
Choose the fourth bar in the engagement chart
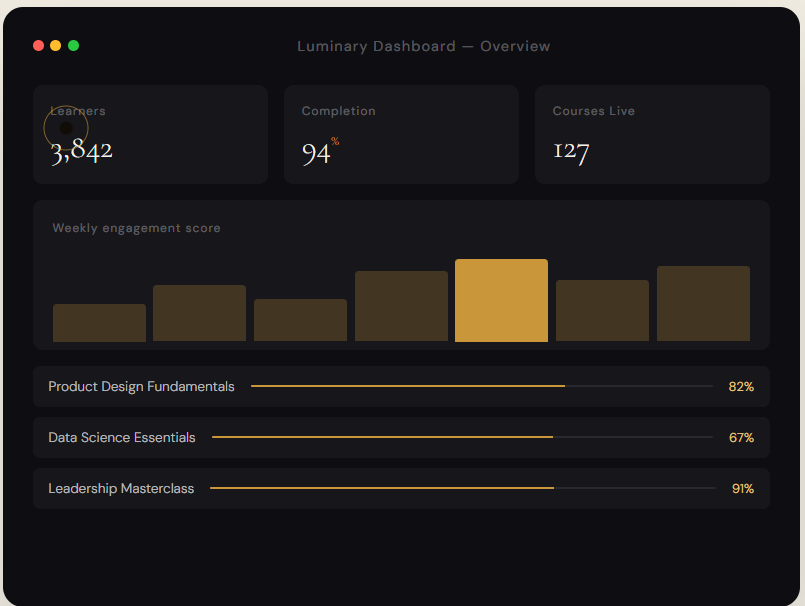pos(401,307)
